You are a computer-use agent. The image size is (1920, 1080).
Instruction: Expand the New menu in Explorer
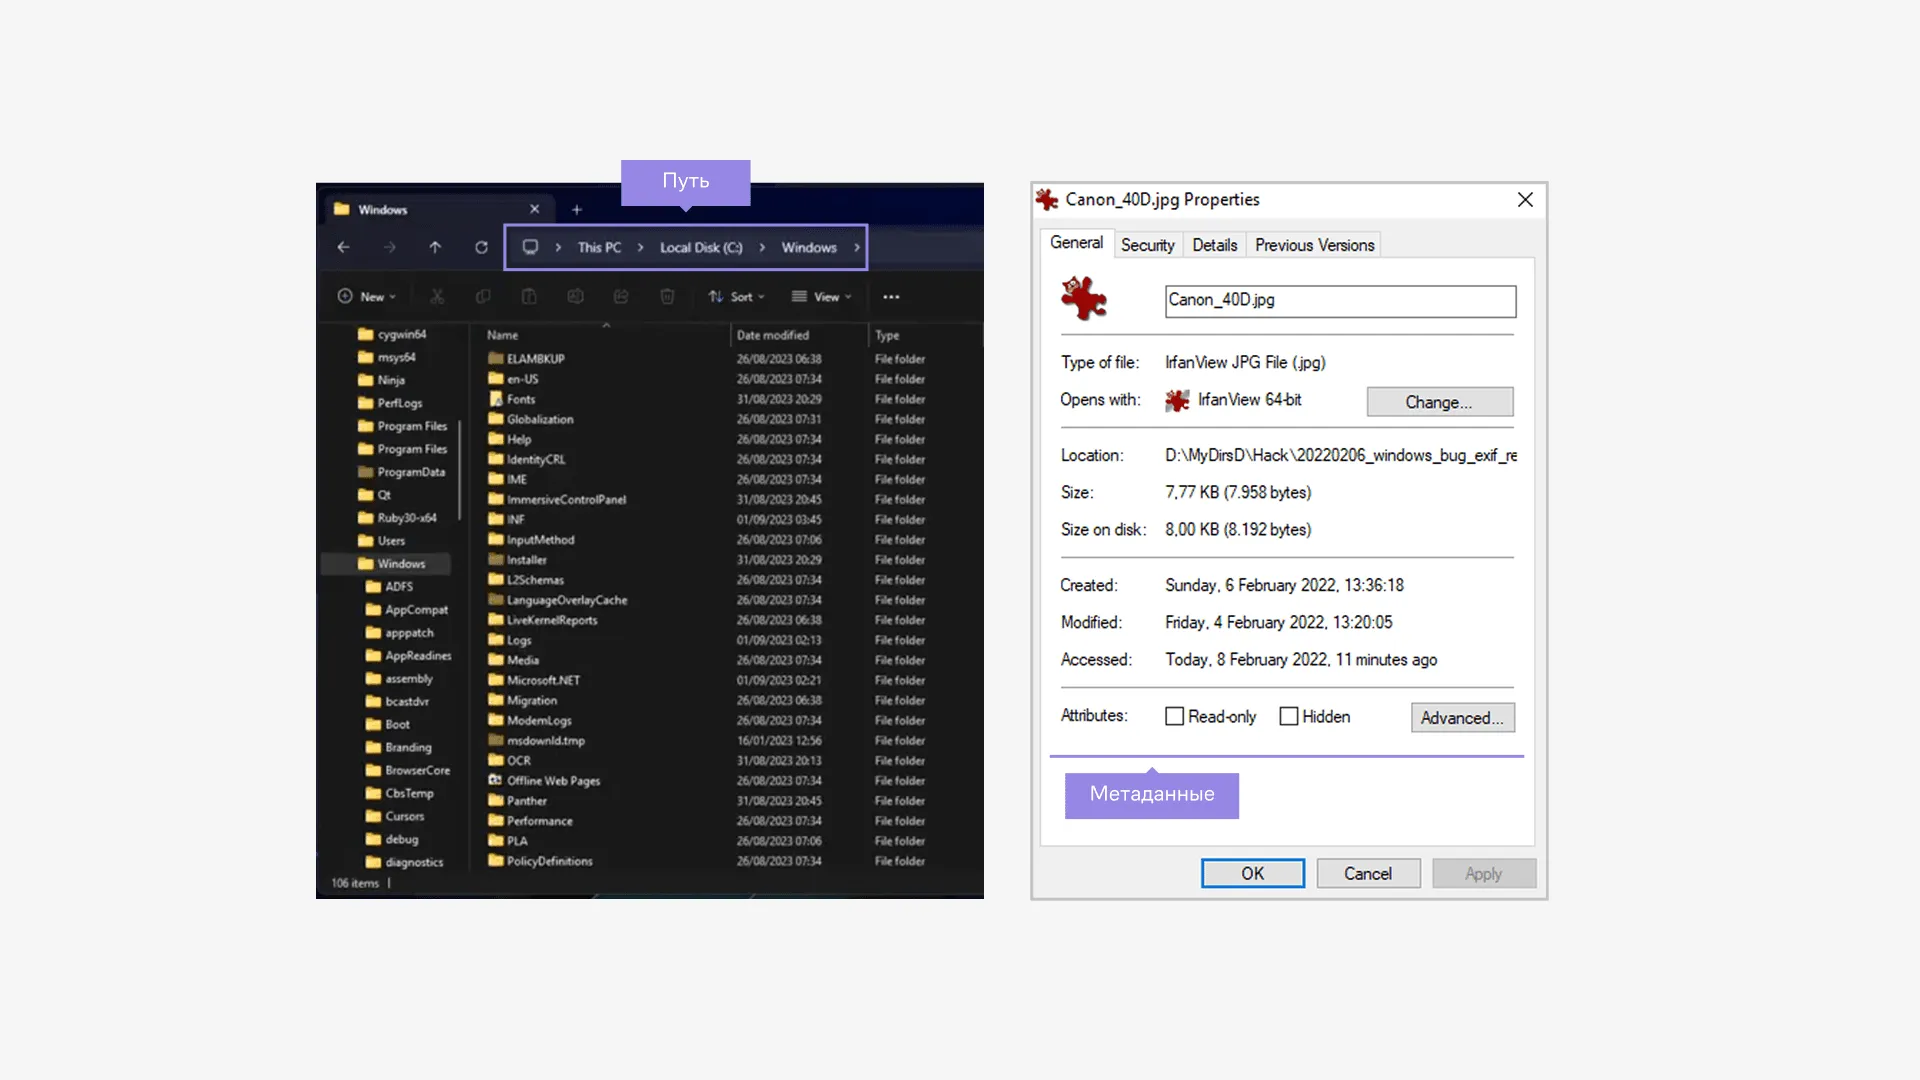[367, 296]
